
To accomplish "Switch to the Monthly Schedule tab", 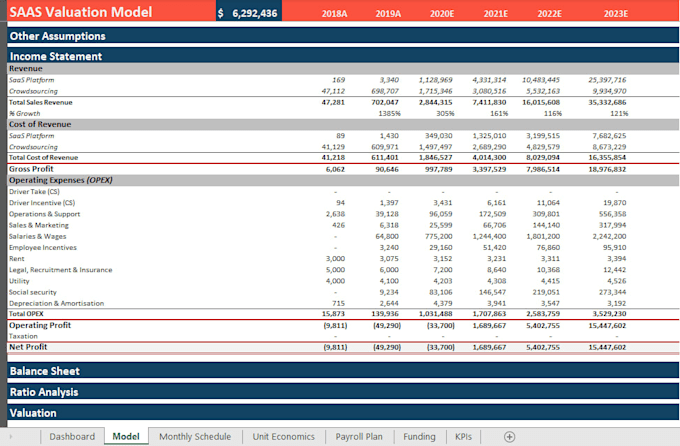I will tap(195, 436).
